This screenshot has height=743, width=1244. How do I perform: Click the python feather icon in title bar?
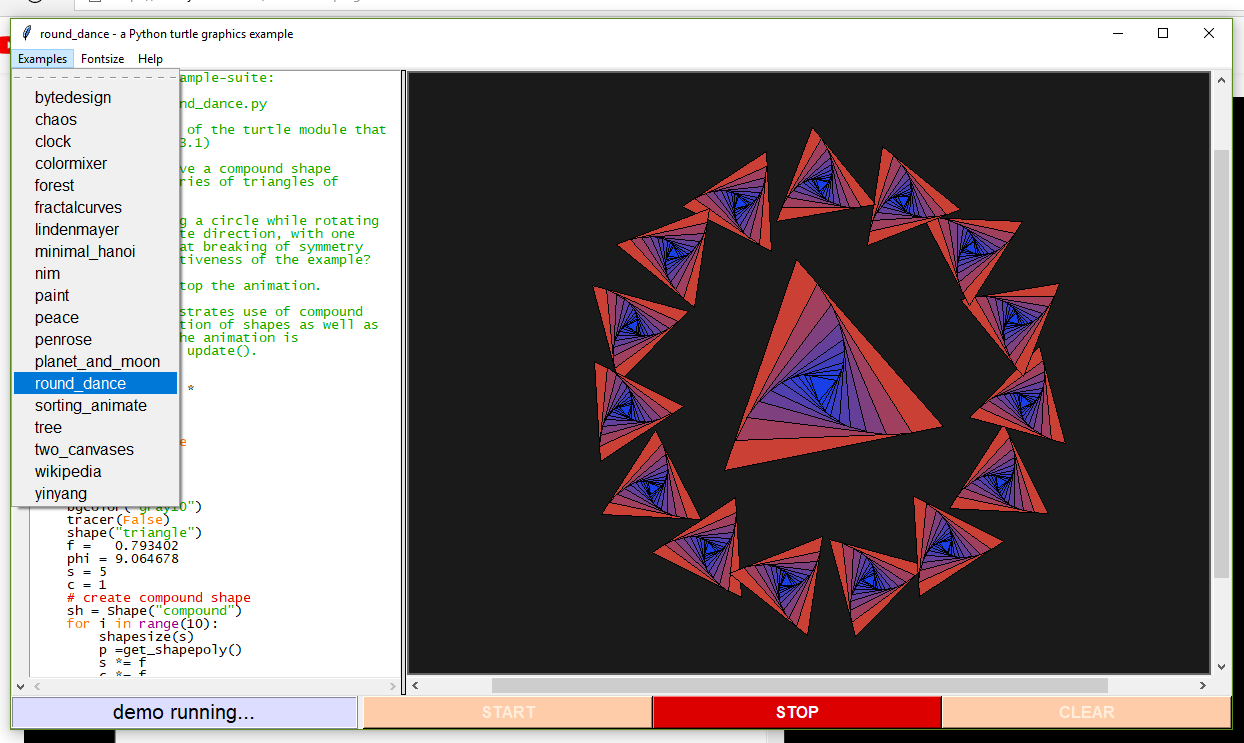[x=27, y=33]
